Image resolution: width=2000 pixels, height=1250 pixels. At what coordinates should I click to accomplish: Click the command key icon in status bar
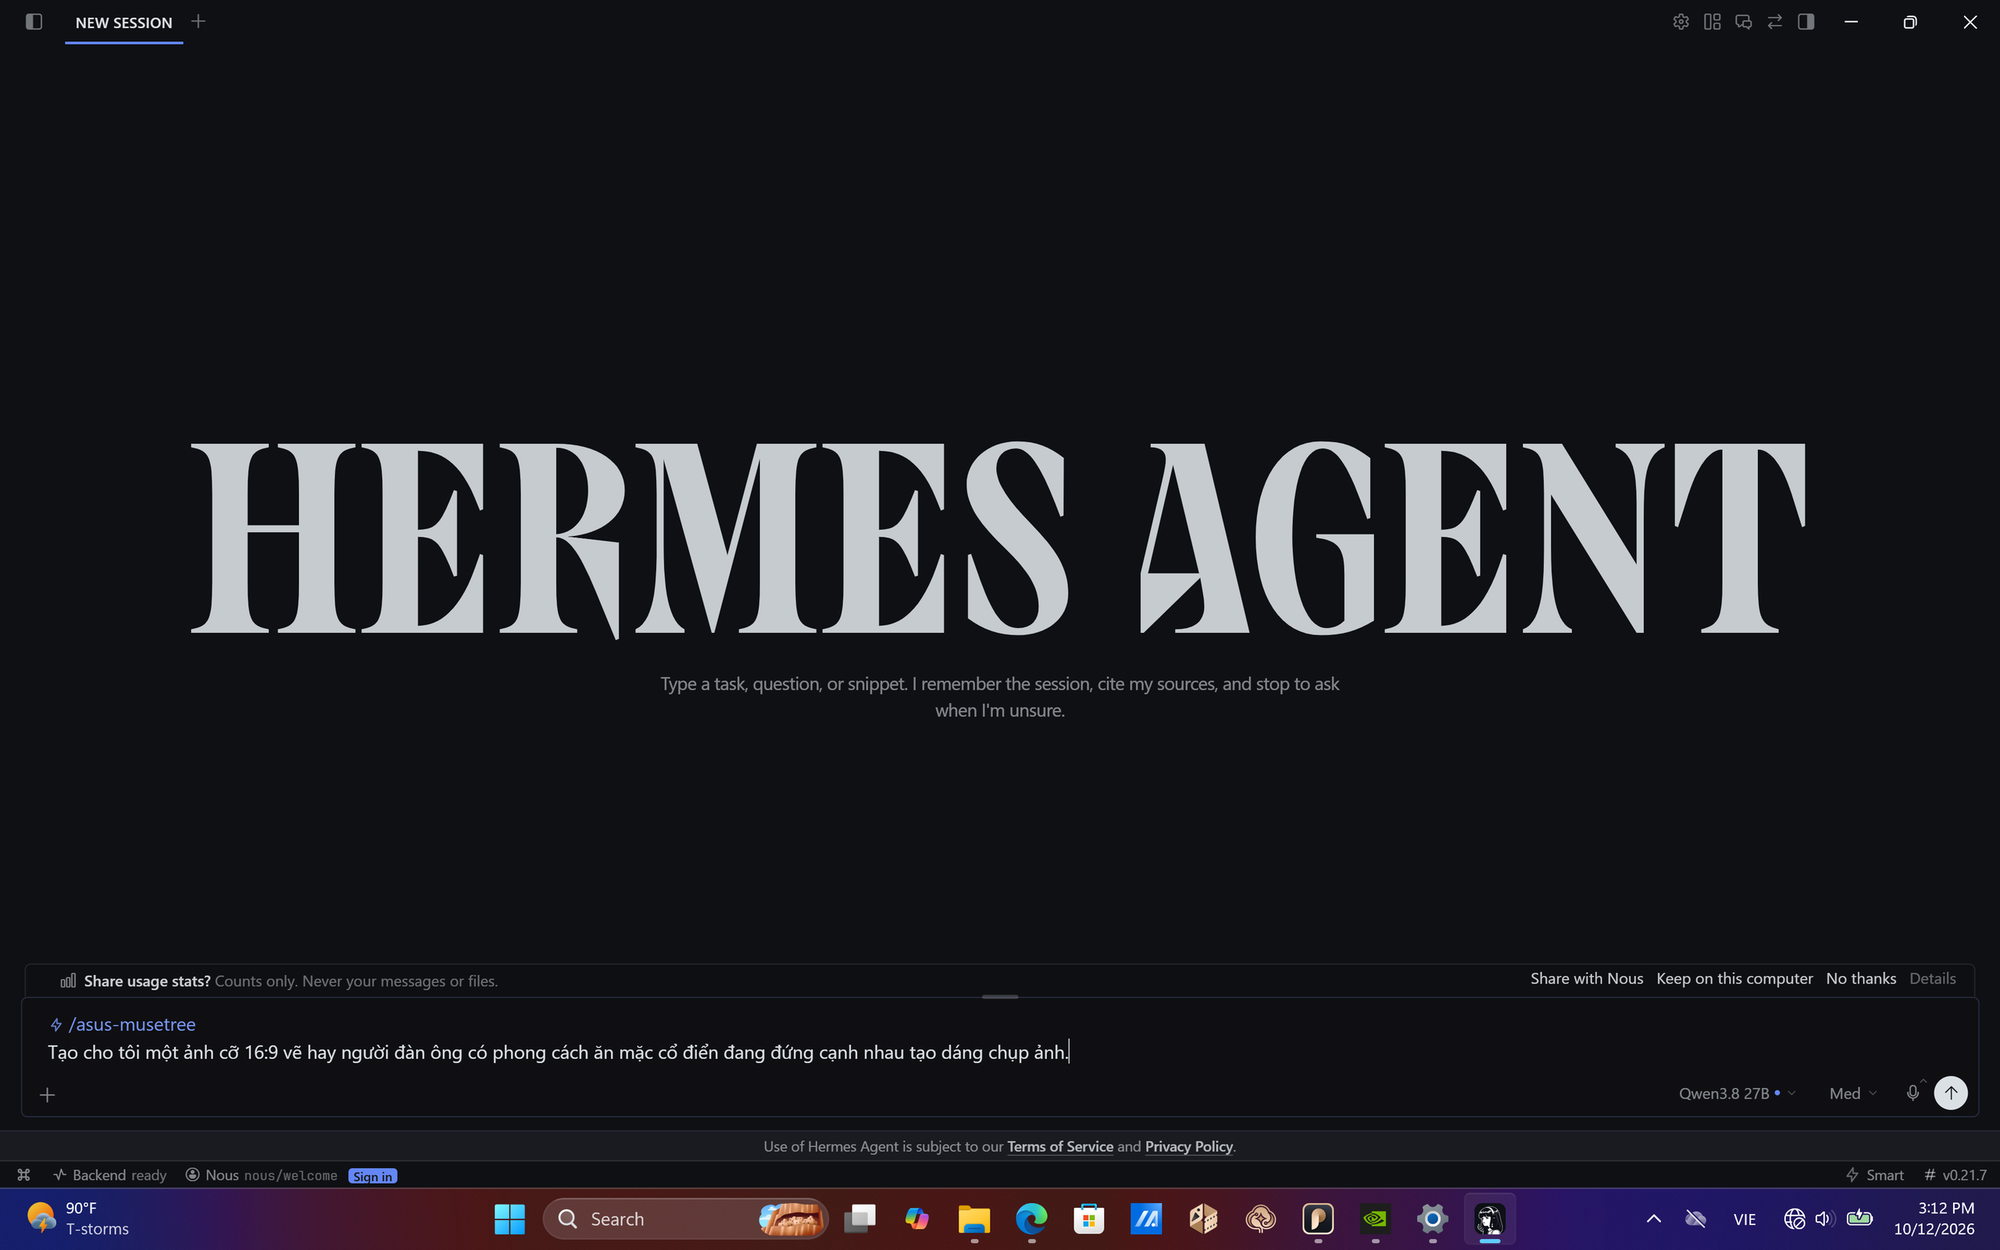(24, 1175)
